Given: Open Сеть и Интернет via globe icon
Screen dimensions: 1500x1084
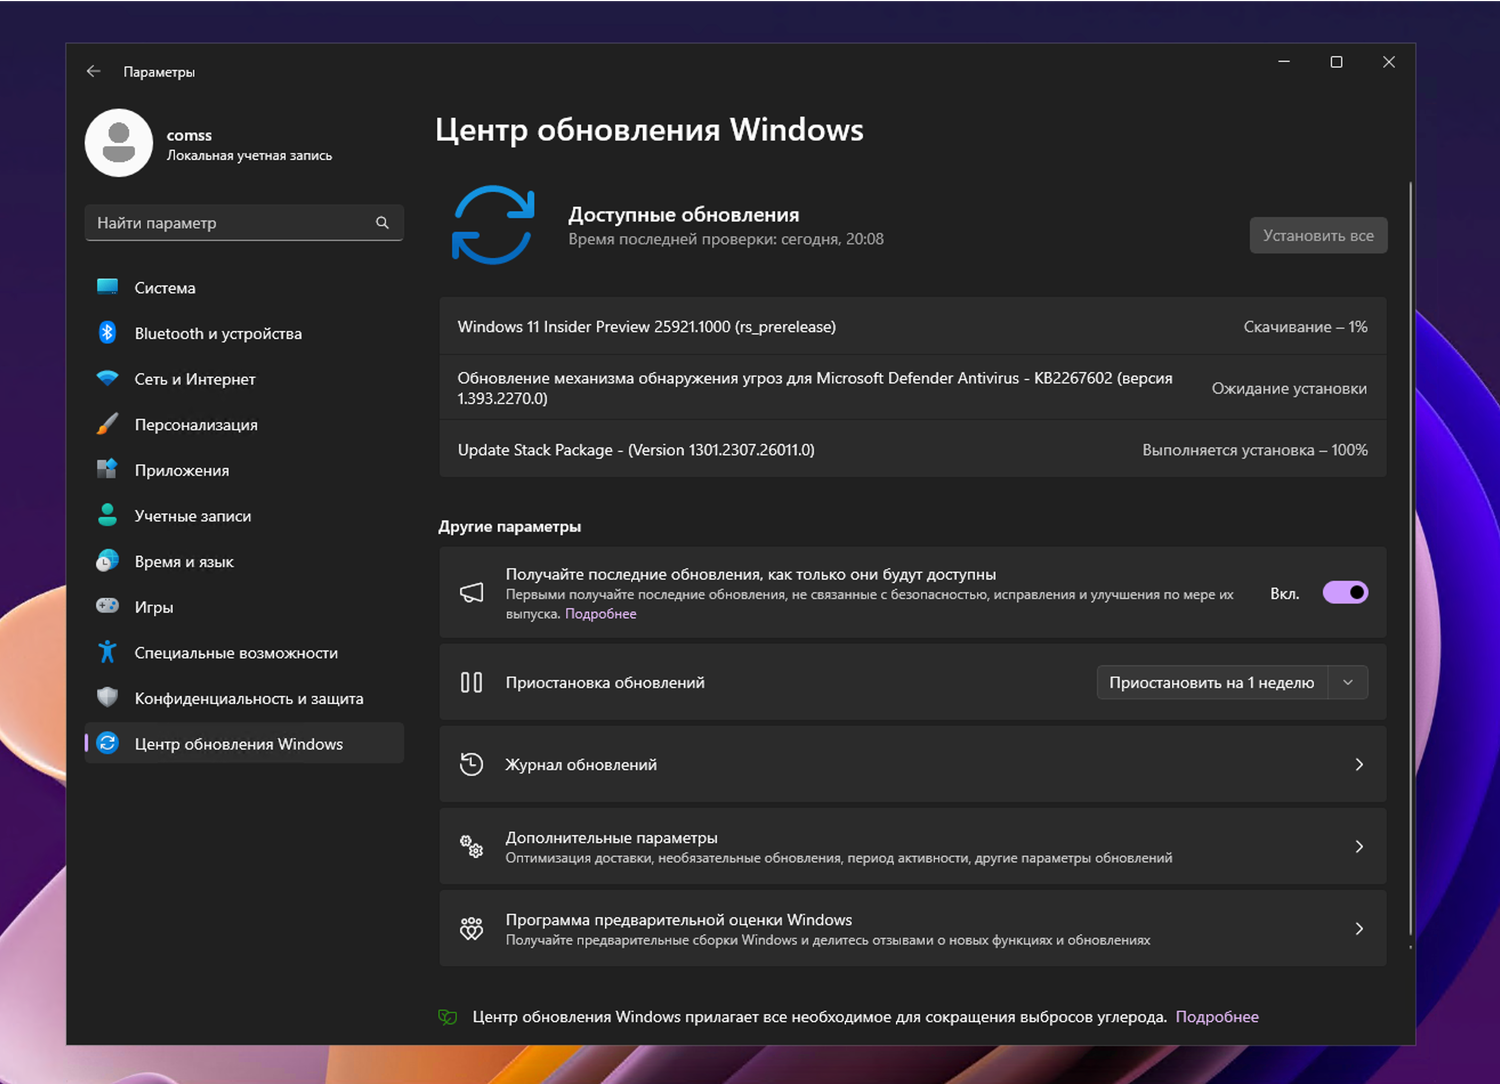Looking at the screenshot, I should [108, 379].
